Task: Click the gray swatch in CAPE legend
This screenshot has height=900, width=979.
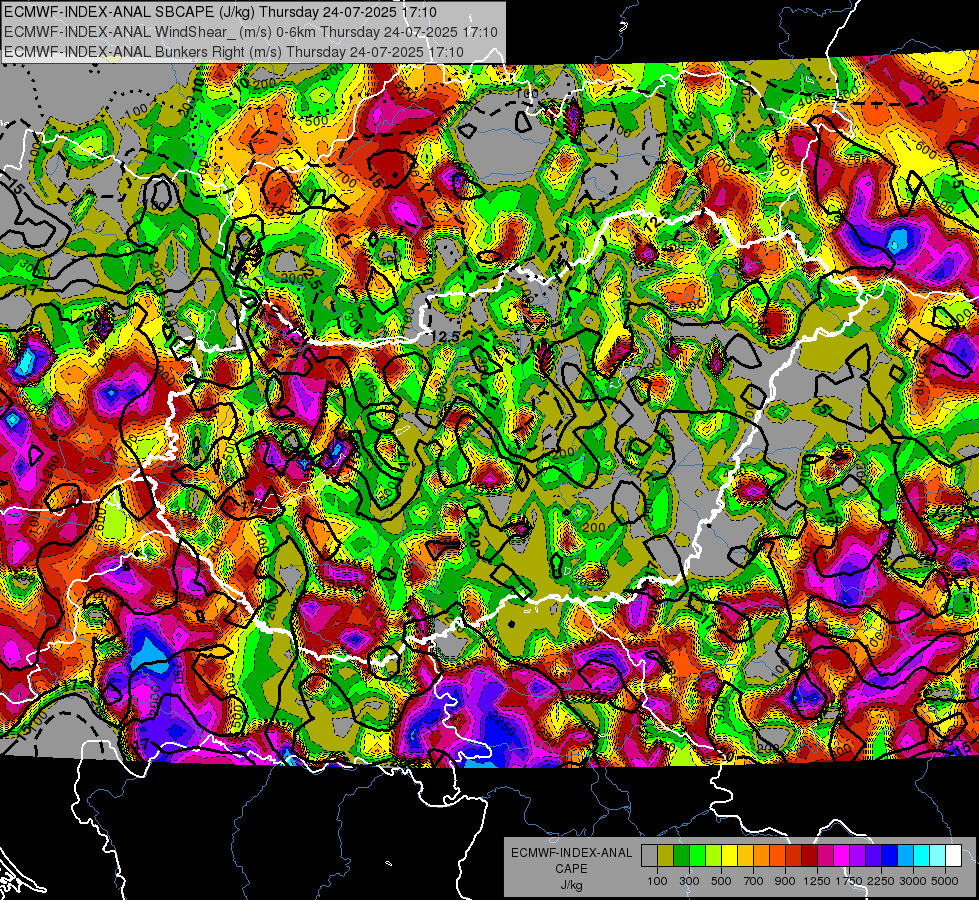Action: click(x=649, y=856)
